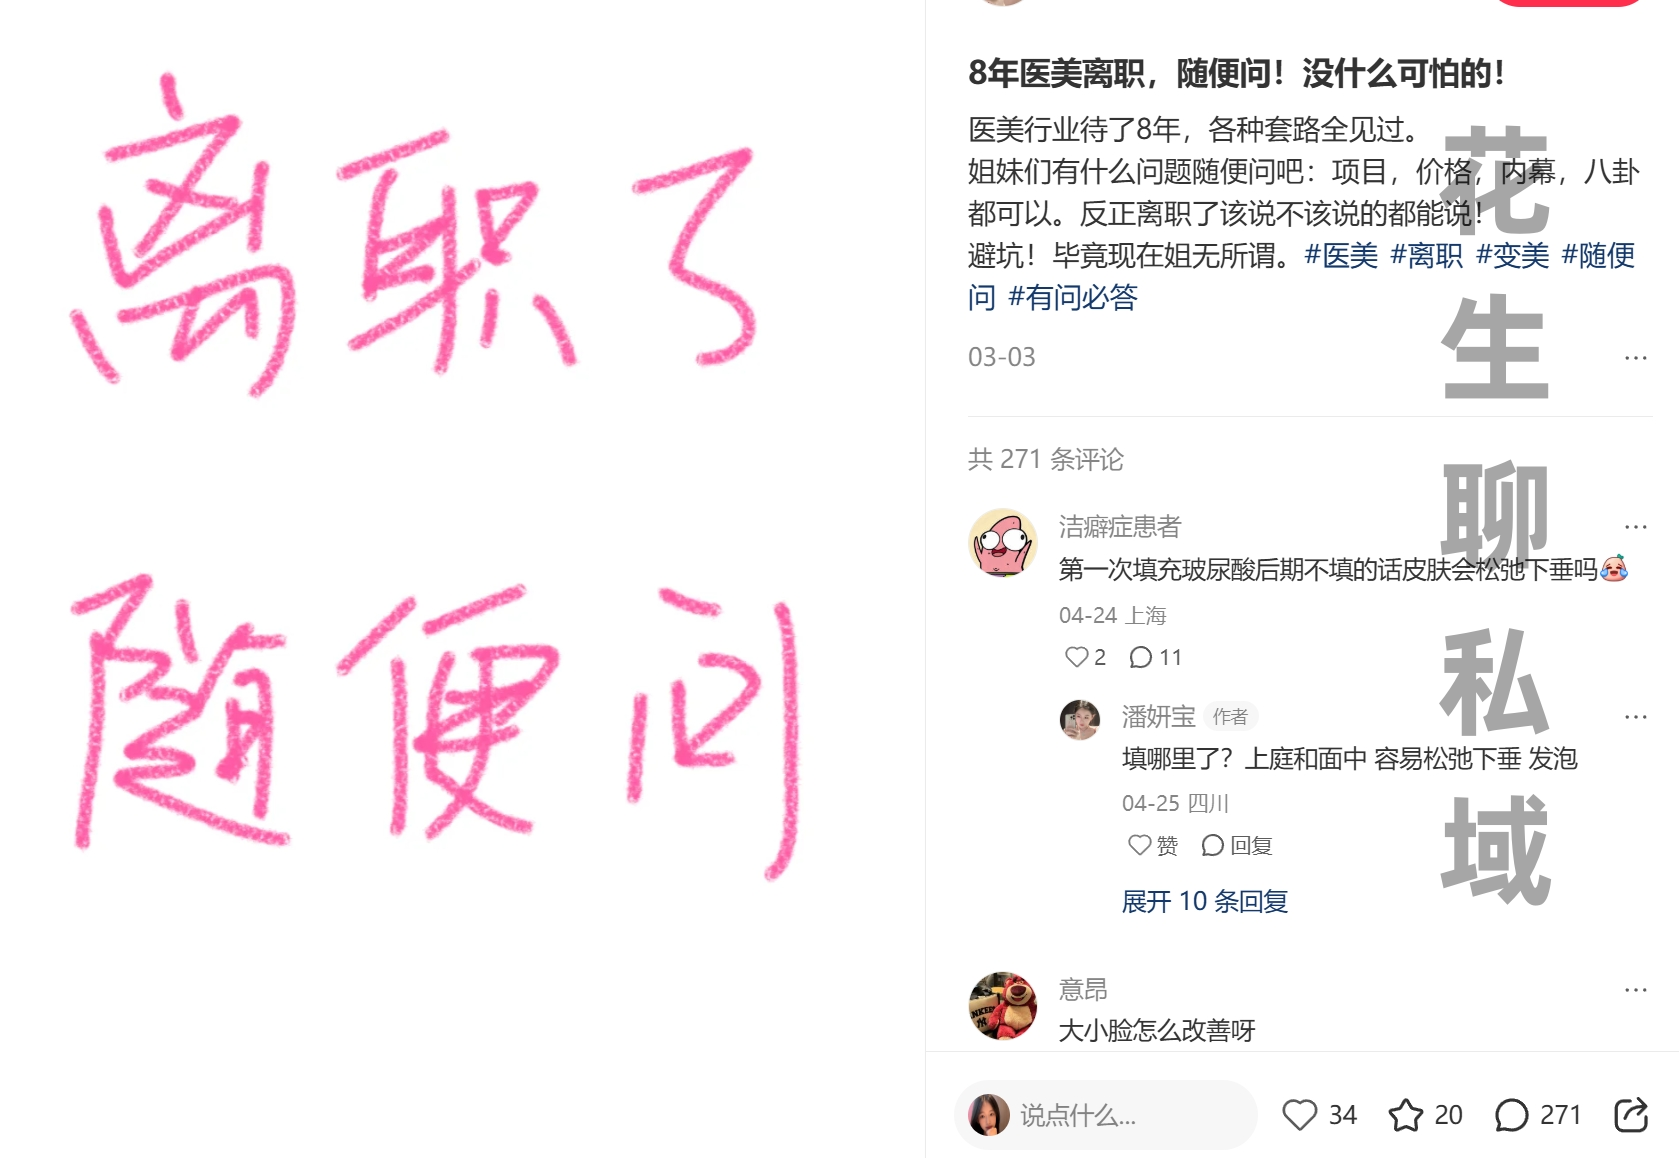This screenshot has width=1679, height=1158.
Task: Like 洁癖症患者's comment with heart icon
Action: (x=1076, y=657)
